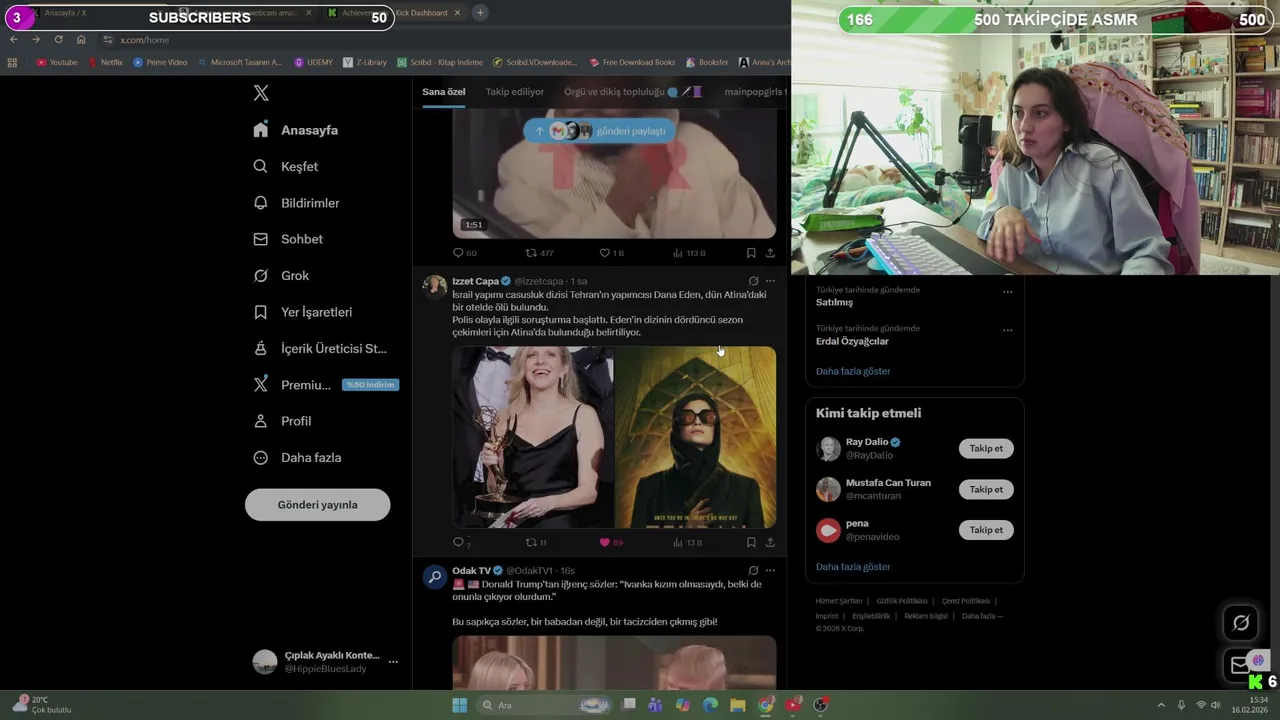
Task: Switch to Takip ediliyor tab
Action: 515,92
